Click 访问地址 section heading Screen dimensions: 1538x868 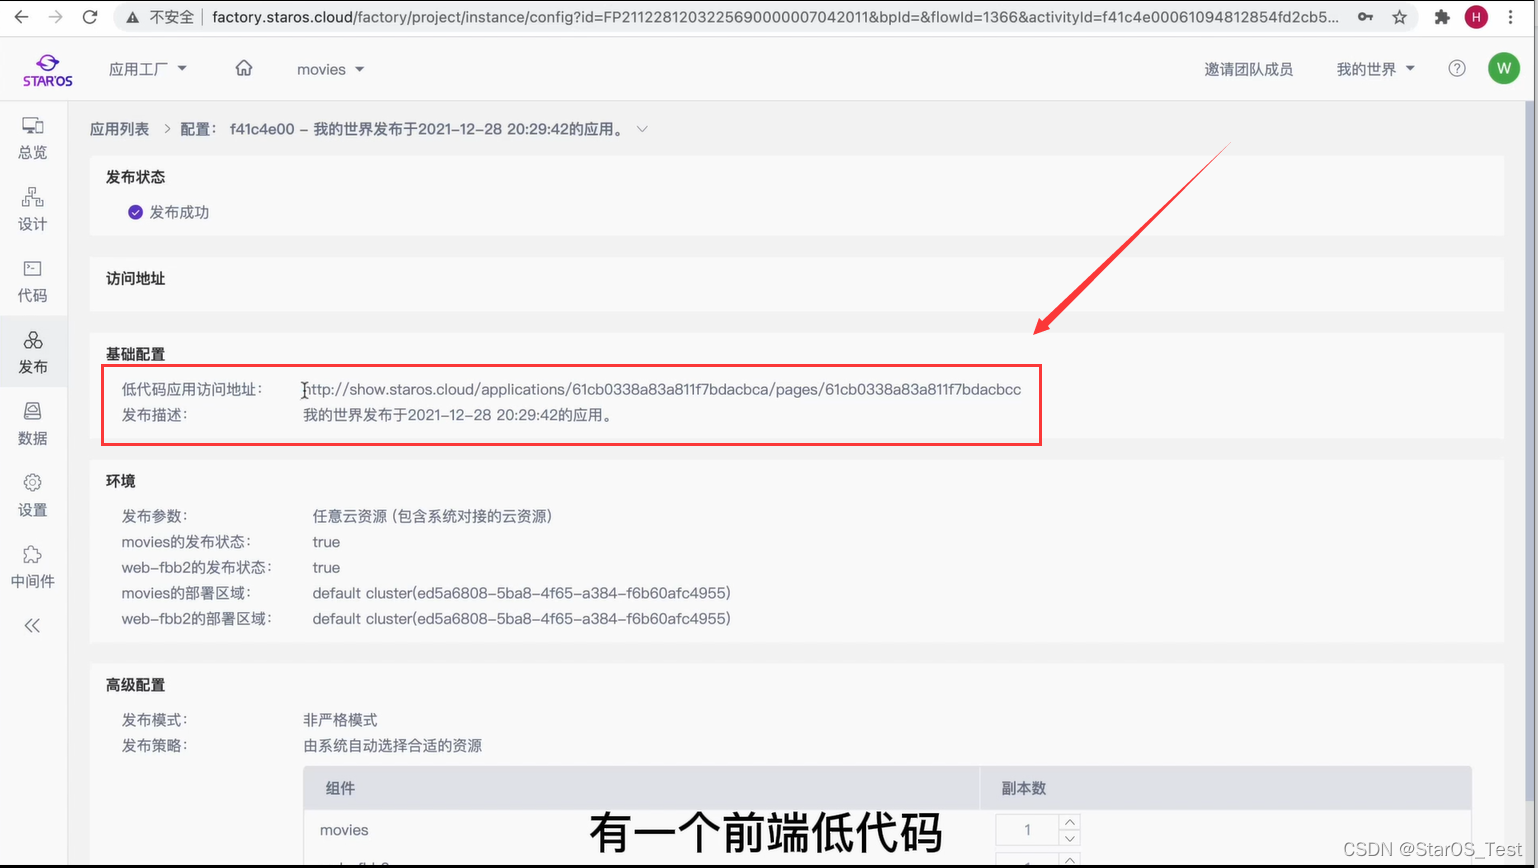click(x=135, y=278)
